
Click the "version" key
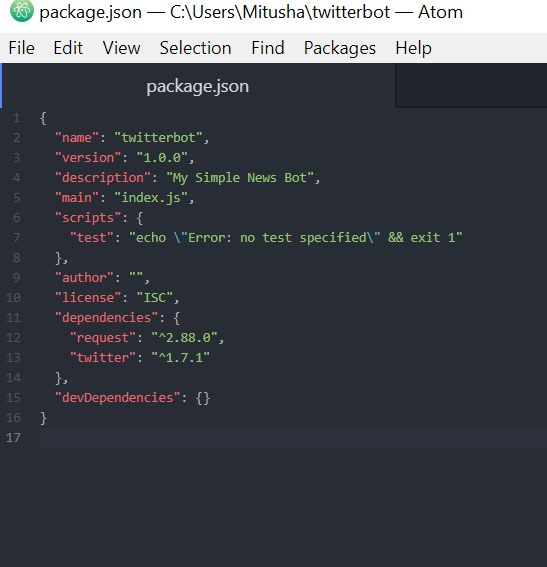tap(88, 158)
